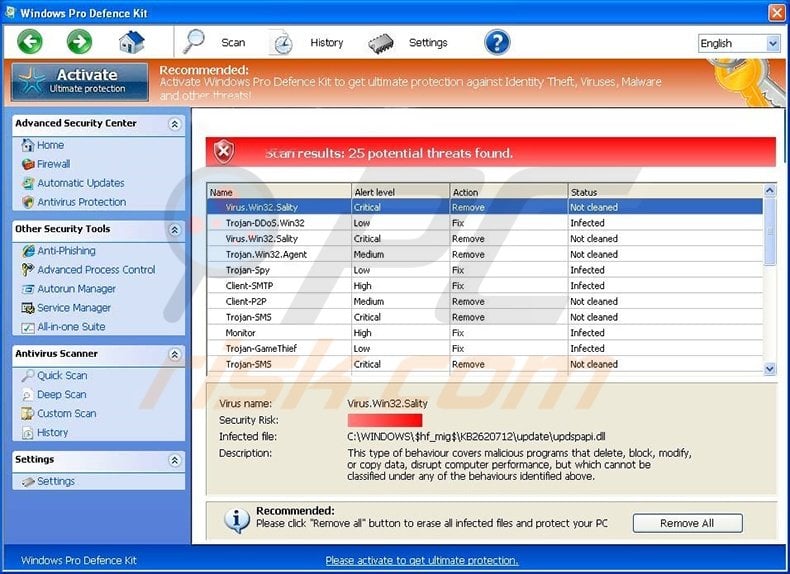Collapse the Antivirus Scanner panel
The image size is (790, 574).
tap(174, 355)
